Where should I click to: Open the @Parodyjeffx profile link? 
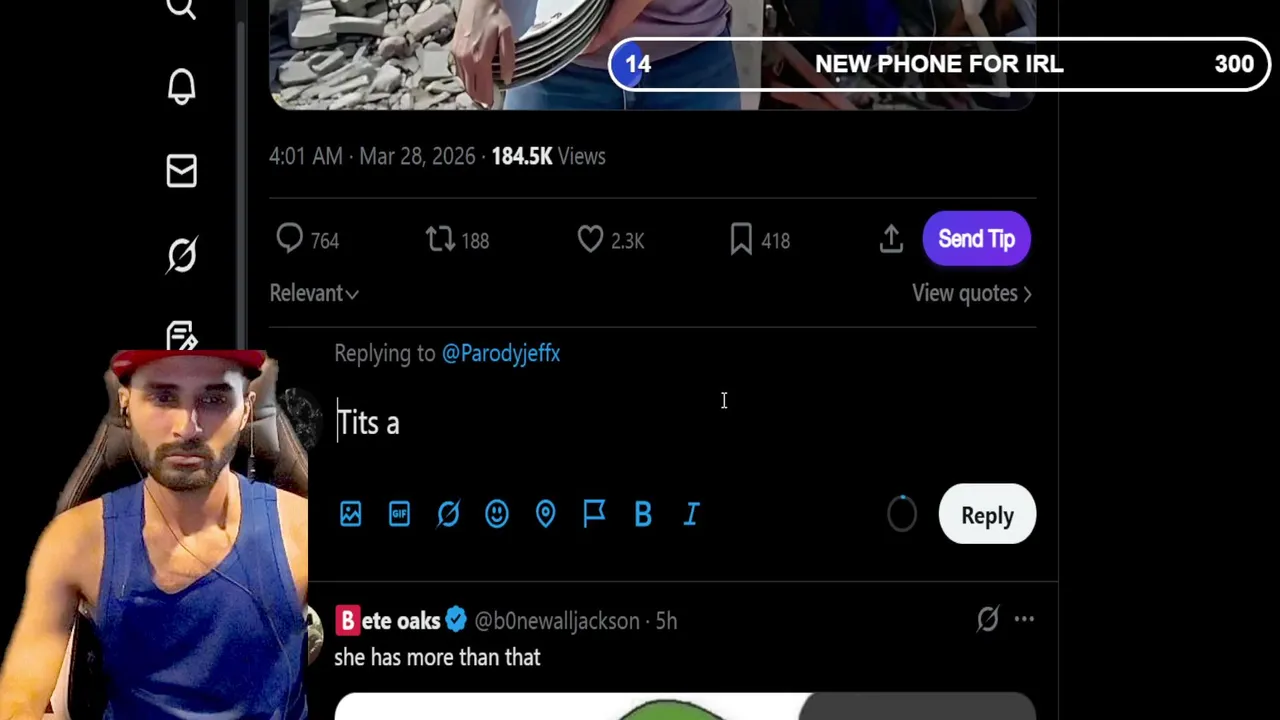(x=501, y=353)
